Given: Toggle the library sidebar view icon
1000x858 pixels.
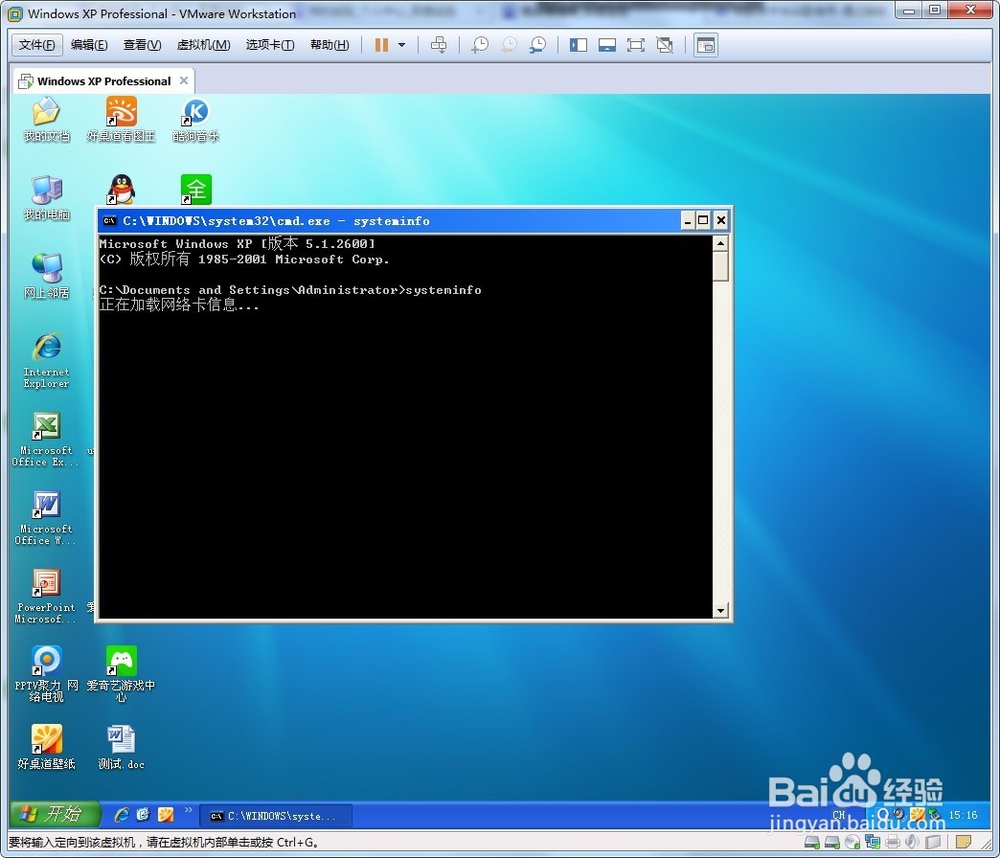Looking at the screenshot, I should [x=578, y=45].
